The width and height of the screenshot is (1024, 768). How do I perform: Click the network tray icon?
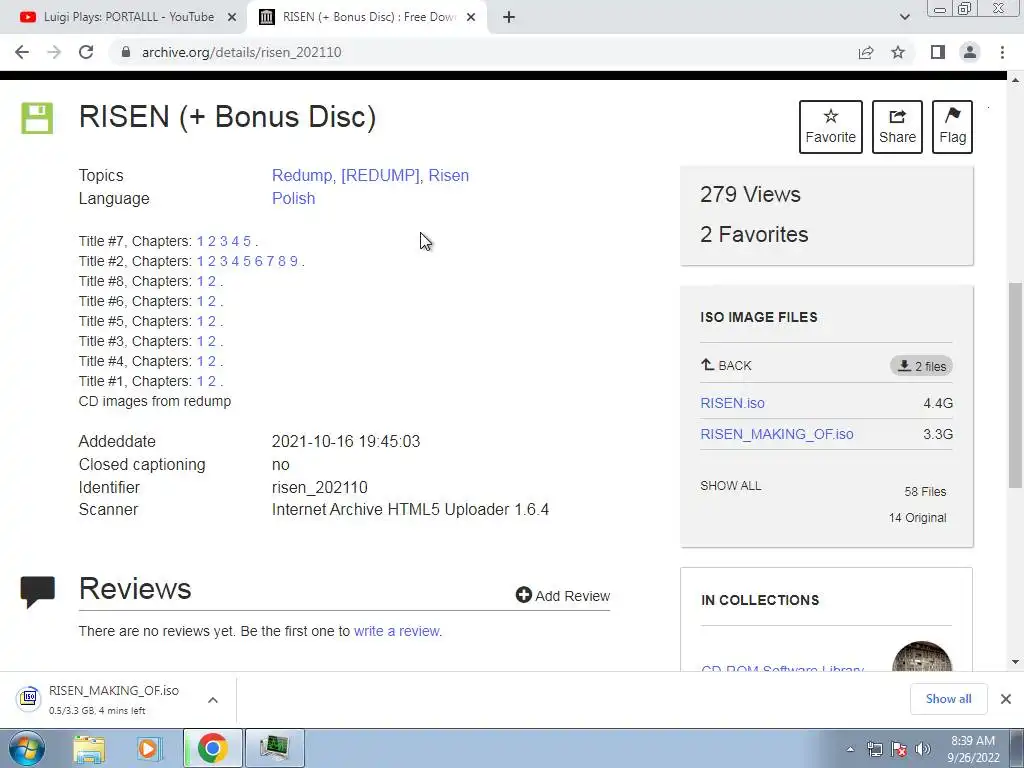click(x=874, y=749)
